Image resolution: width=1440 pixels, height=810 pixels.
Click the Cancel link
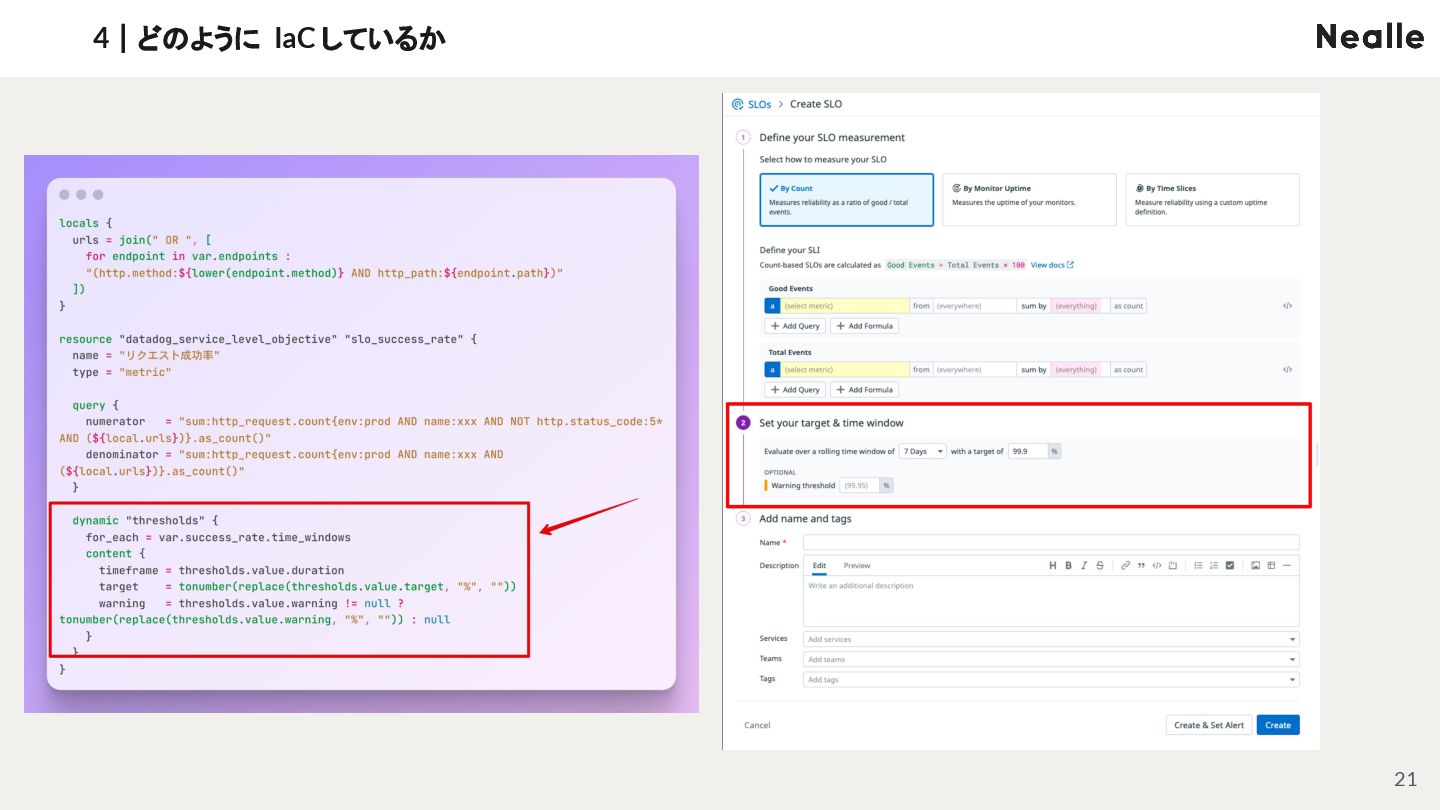point(757,725)
